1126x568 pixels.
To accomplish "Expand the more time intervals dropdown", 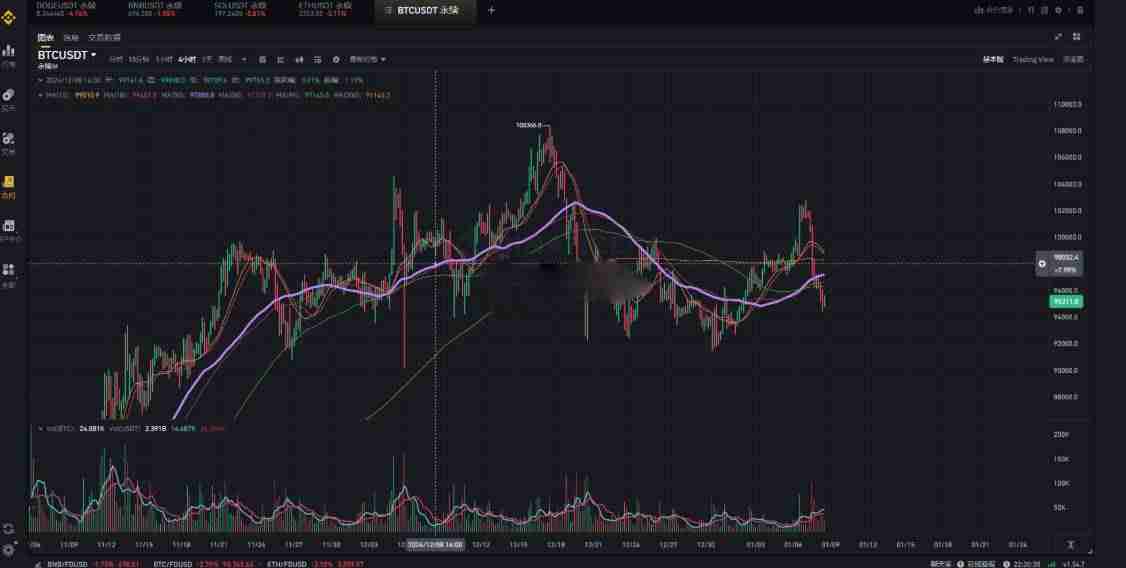I will point(244,59).
